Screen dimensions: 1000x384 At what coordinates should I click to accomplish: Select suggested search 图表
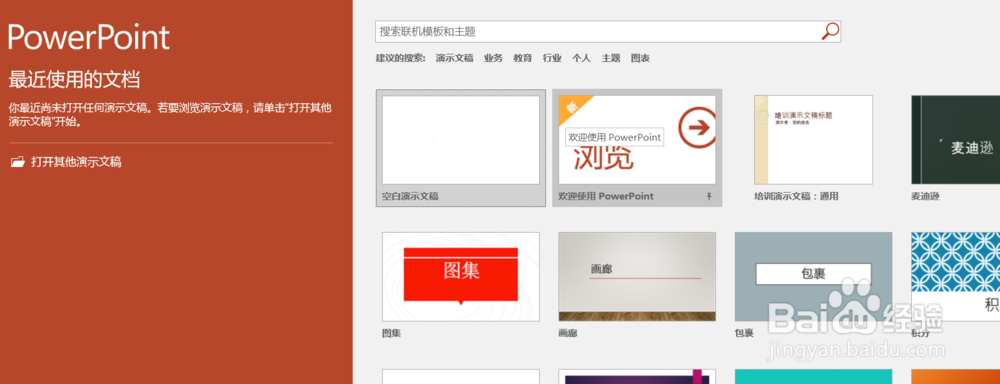coord(640,58)
